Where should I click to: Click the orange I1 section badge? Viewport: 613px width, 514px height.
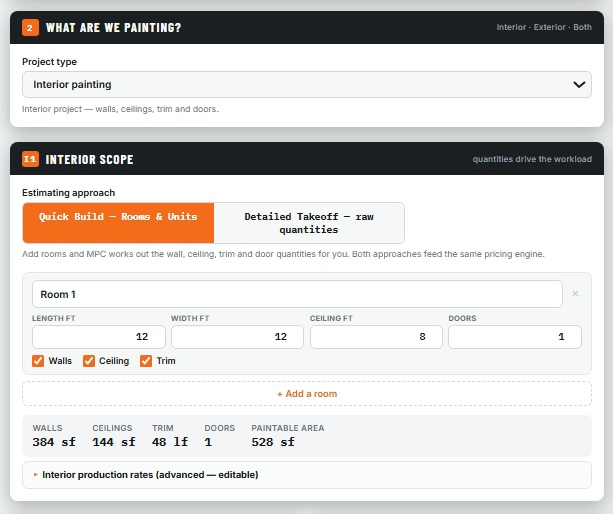[x=30, y=159]
